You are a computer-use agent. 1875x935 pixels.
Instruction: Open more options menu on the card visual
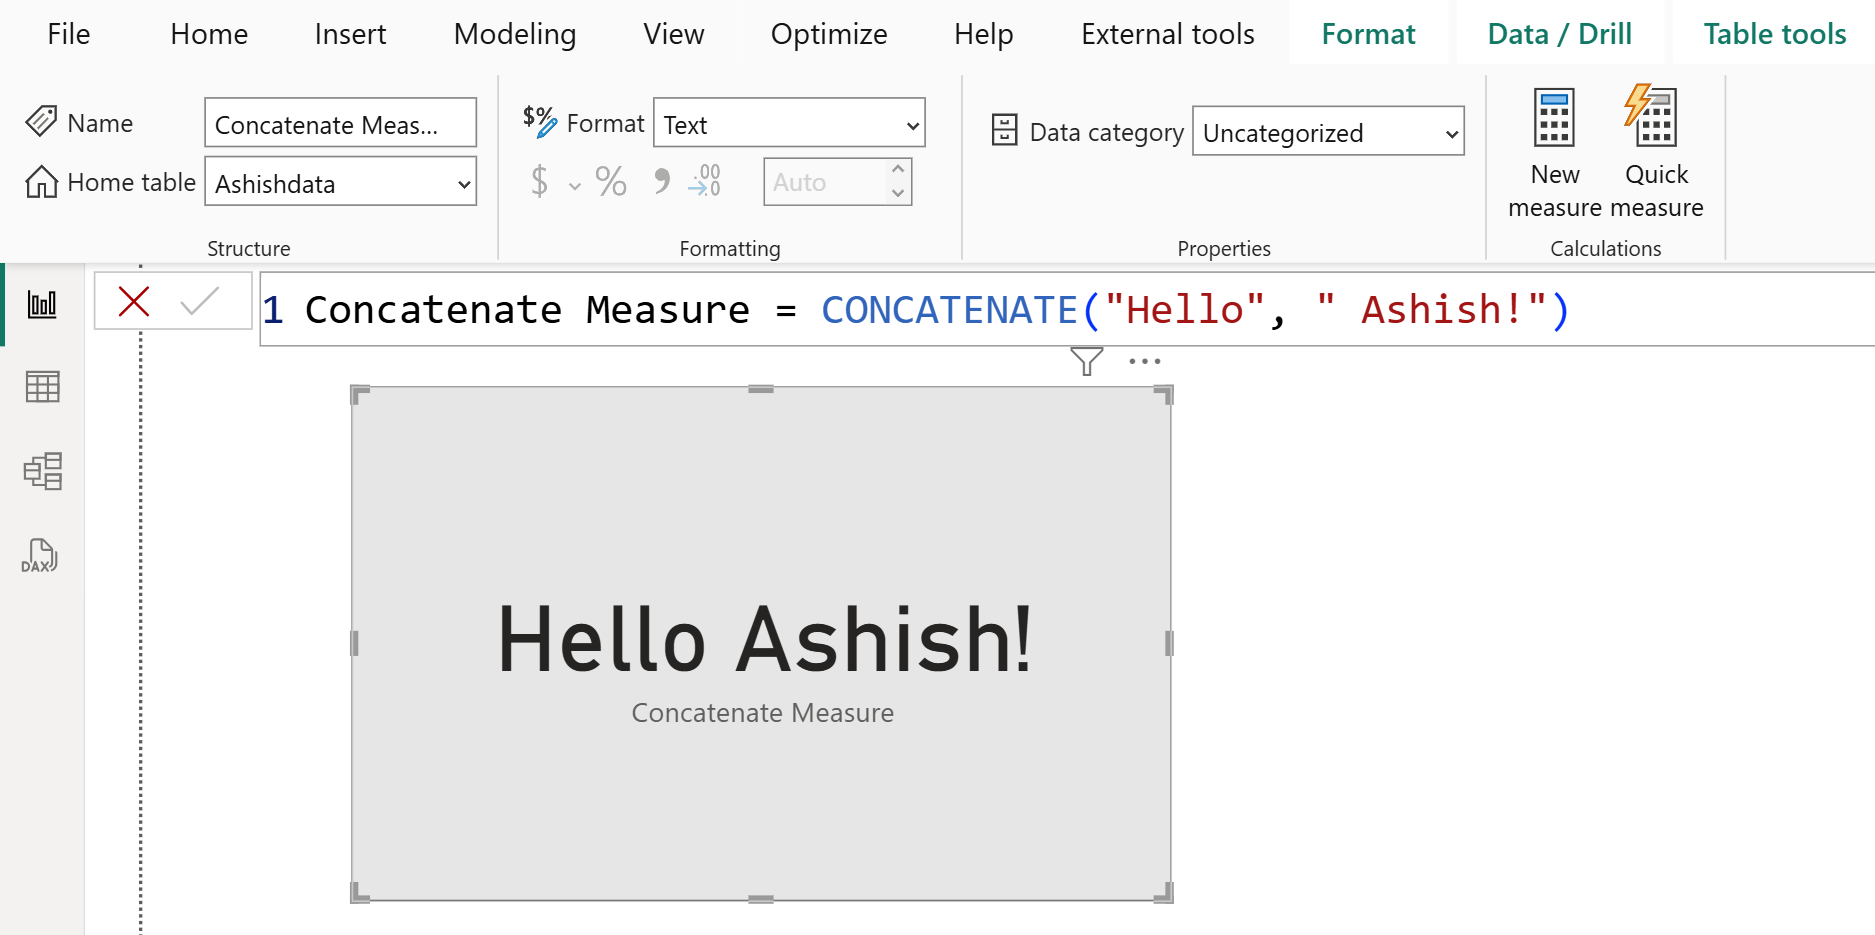1143,361
